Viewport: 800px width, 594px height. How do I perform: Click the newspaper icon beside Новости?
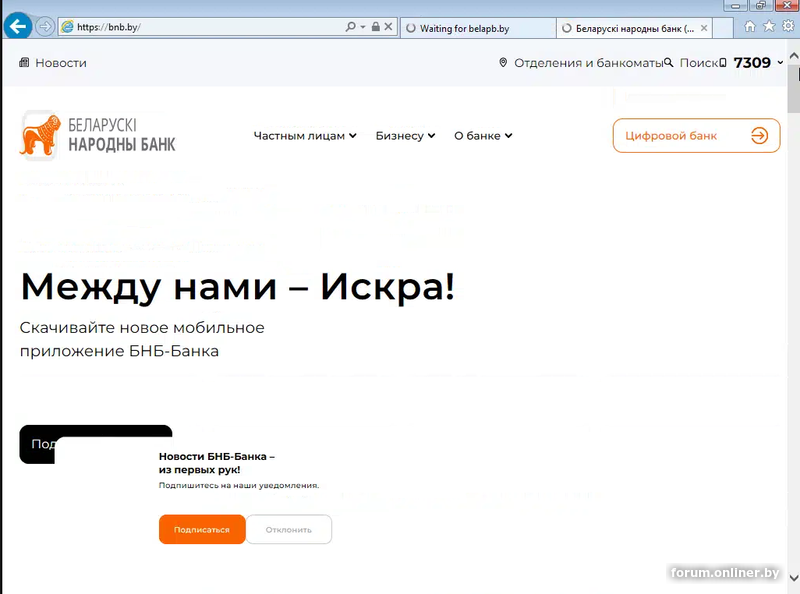(x=24, y=63)
